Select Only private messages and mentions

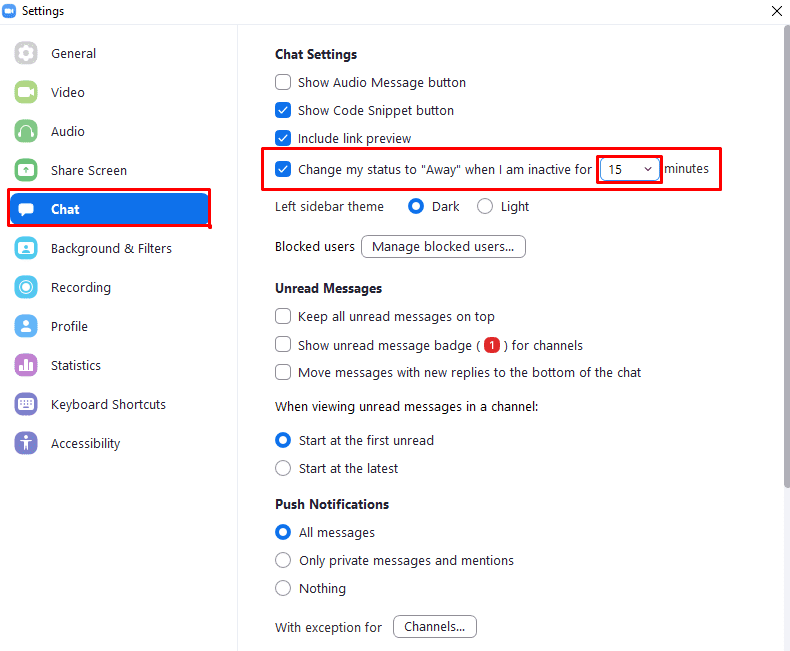(283, 560)
